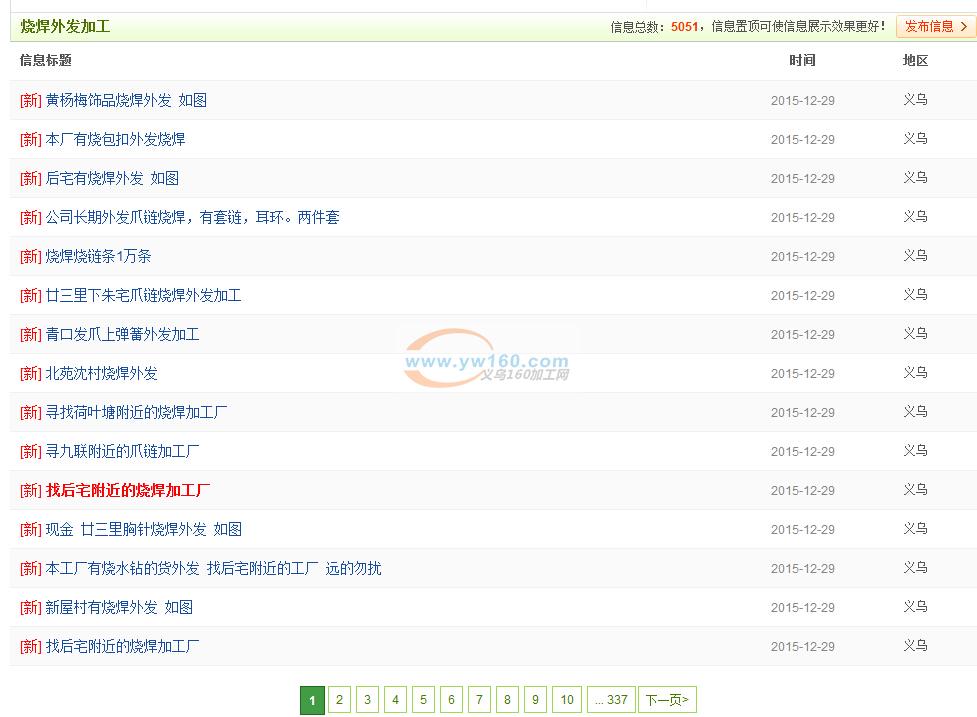Open listing 本厂有烧包扣外发烧焊
The width and height of the screenshot is (977, 717).
coord(115,139)
